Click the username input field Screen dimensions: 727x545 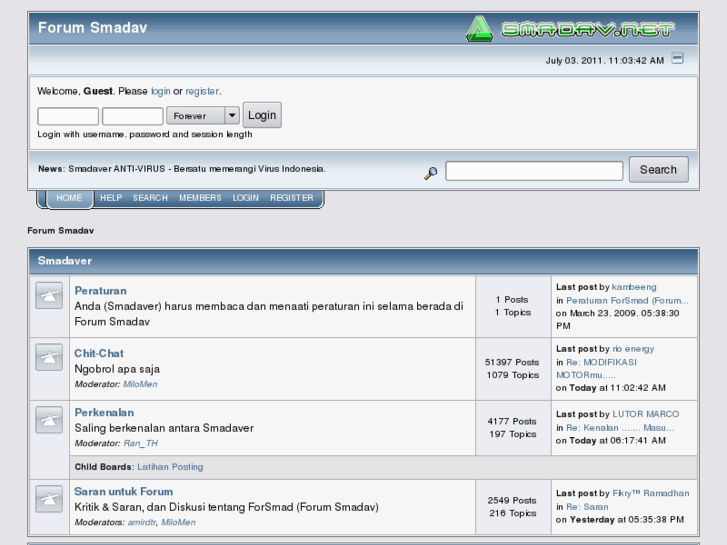click(68, 116)
